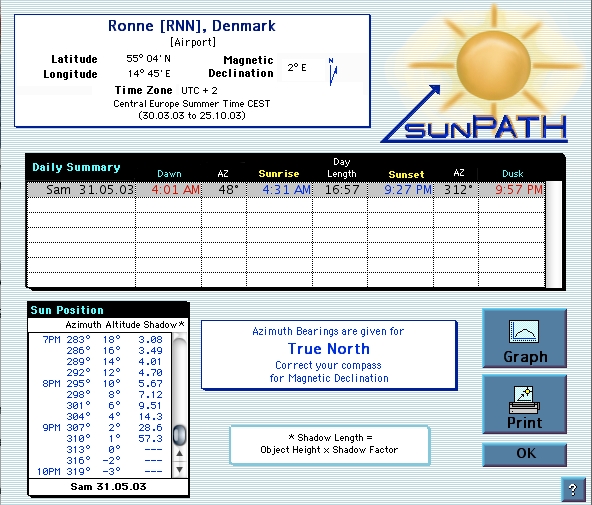Click the True North heading text
Screen dimensions: 592x505
(x=328, y=348)
